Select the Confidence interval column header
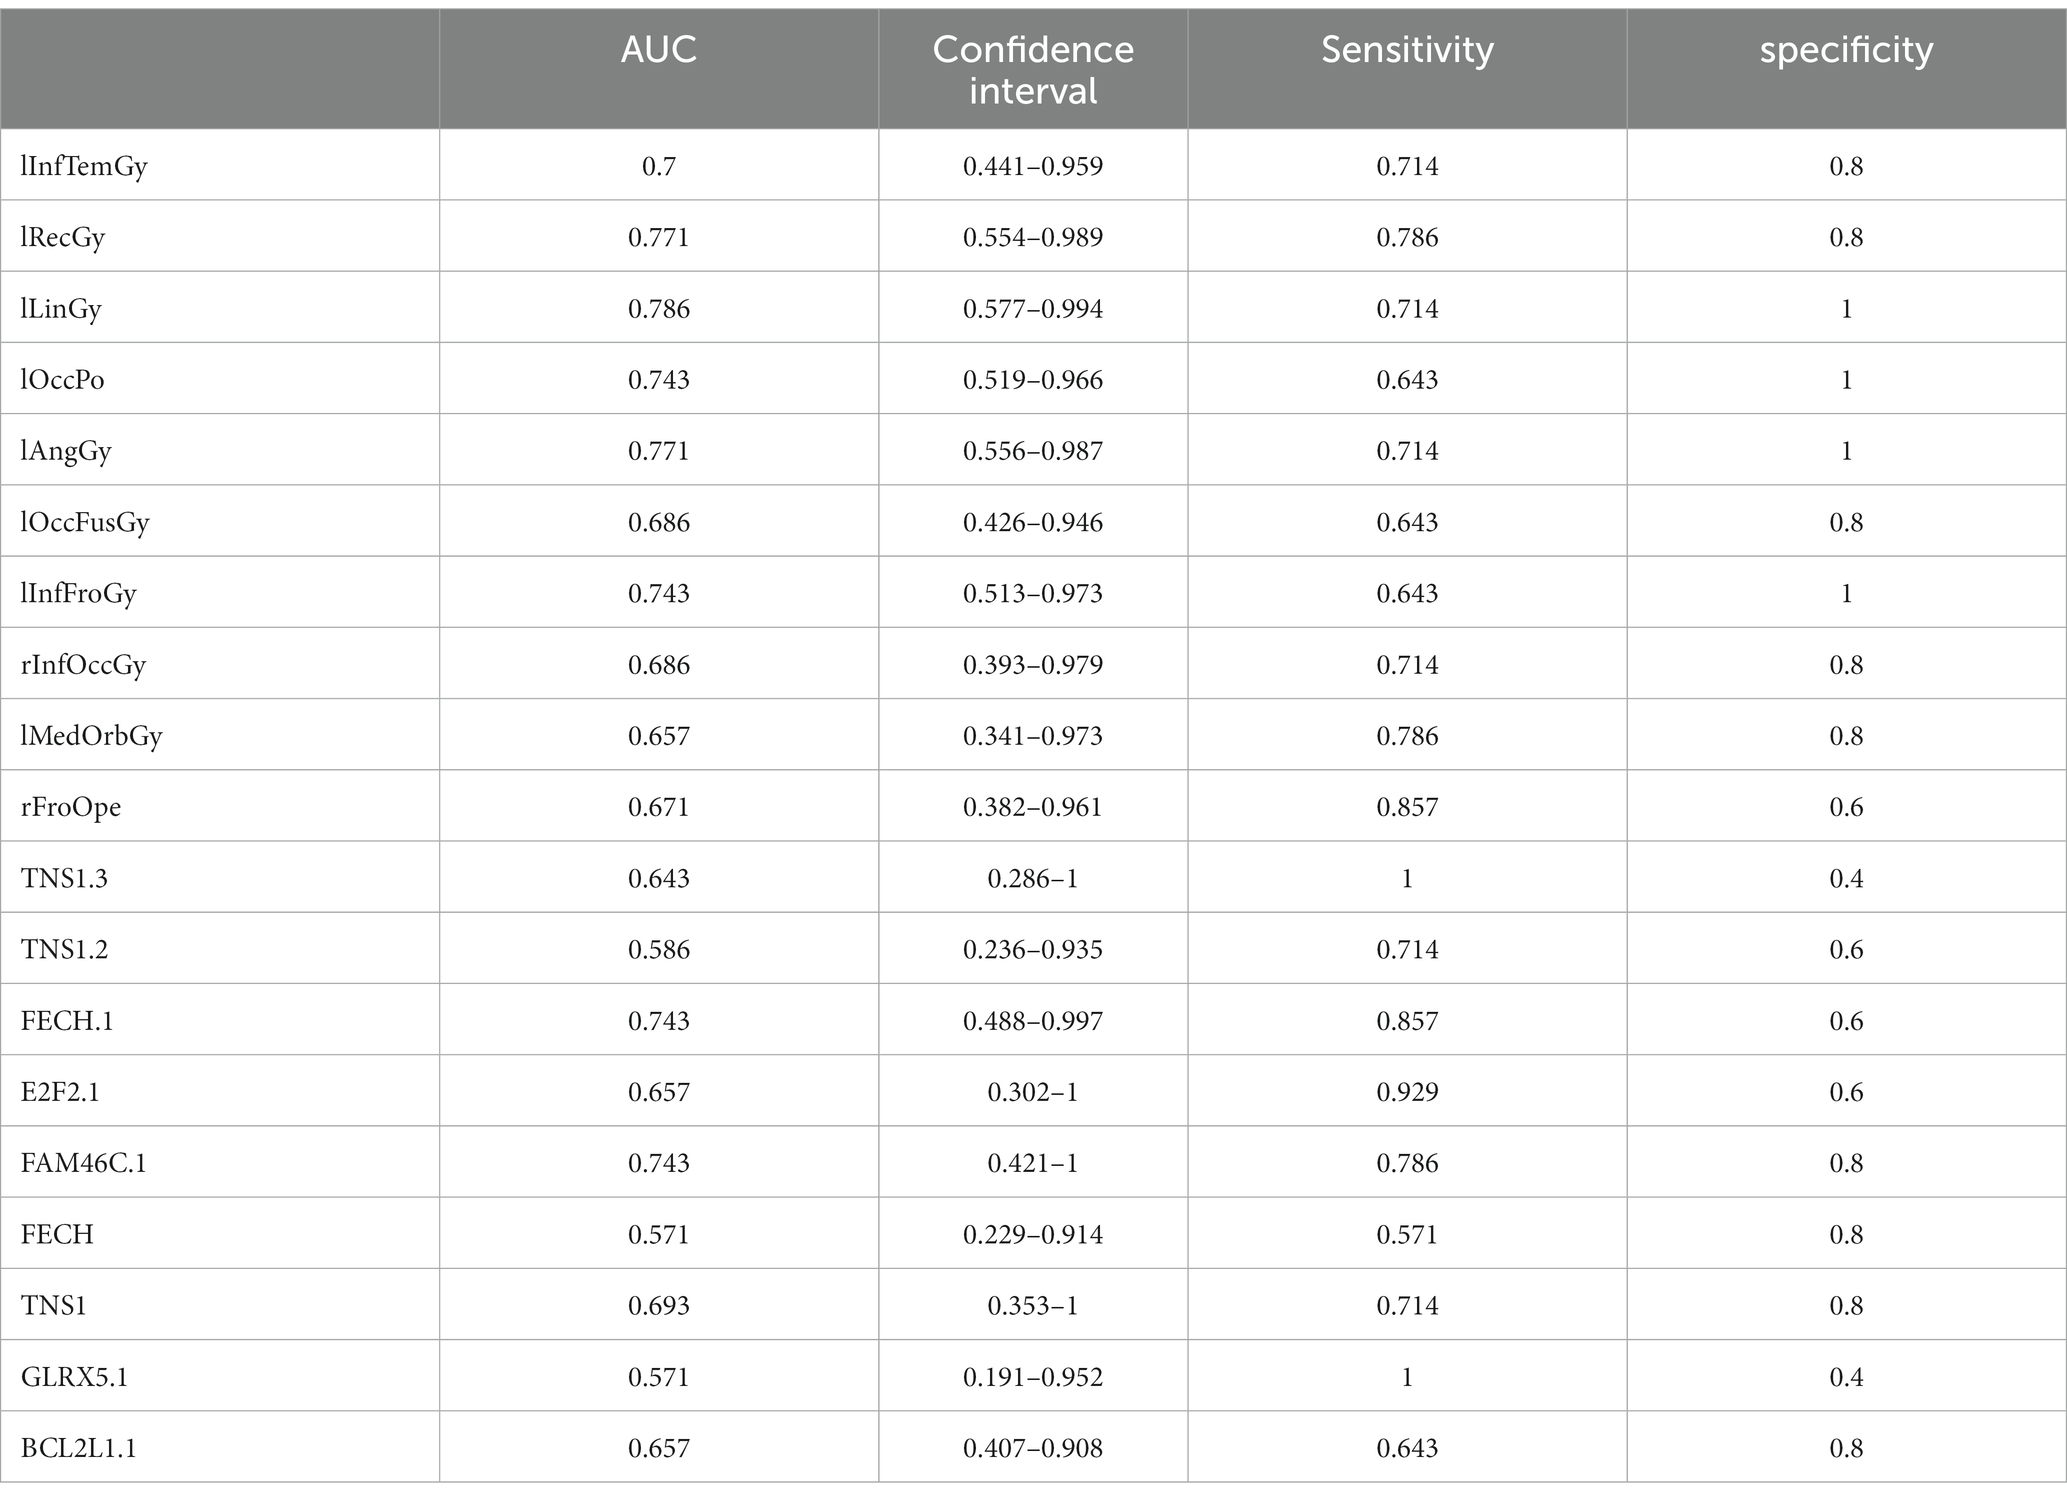2067x1500 pixels. point(1033,70)
